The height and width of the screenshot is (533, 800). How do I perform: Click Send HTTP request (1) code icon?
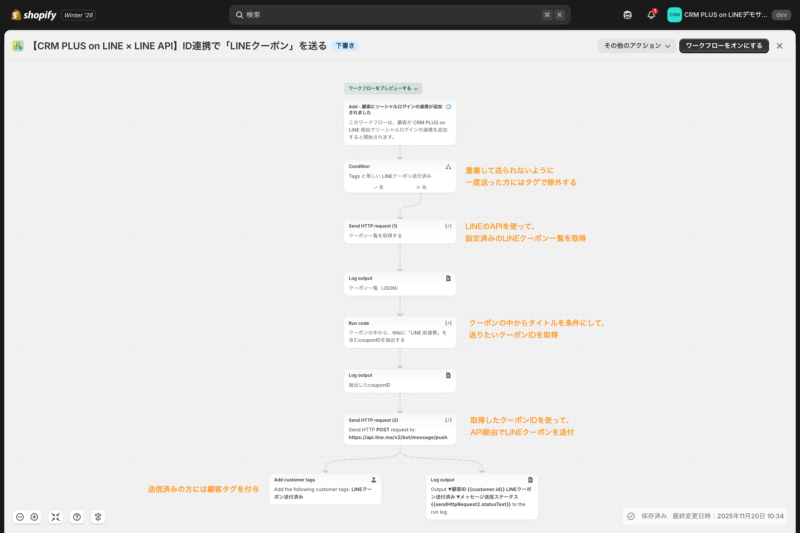pyautogui.click(x=448, y=226)
